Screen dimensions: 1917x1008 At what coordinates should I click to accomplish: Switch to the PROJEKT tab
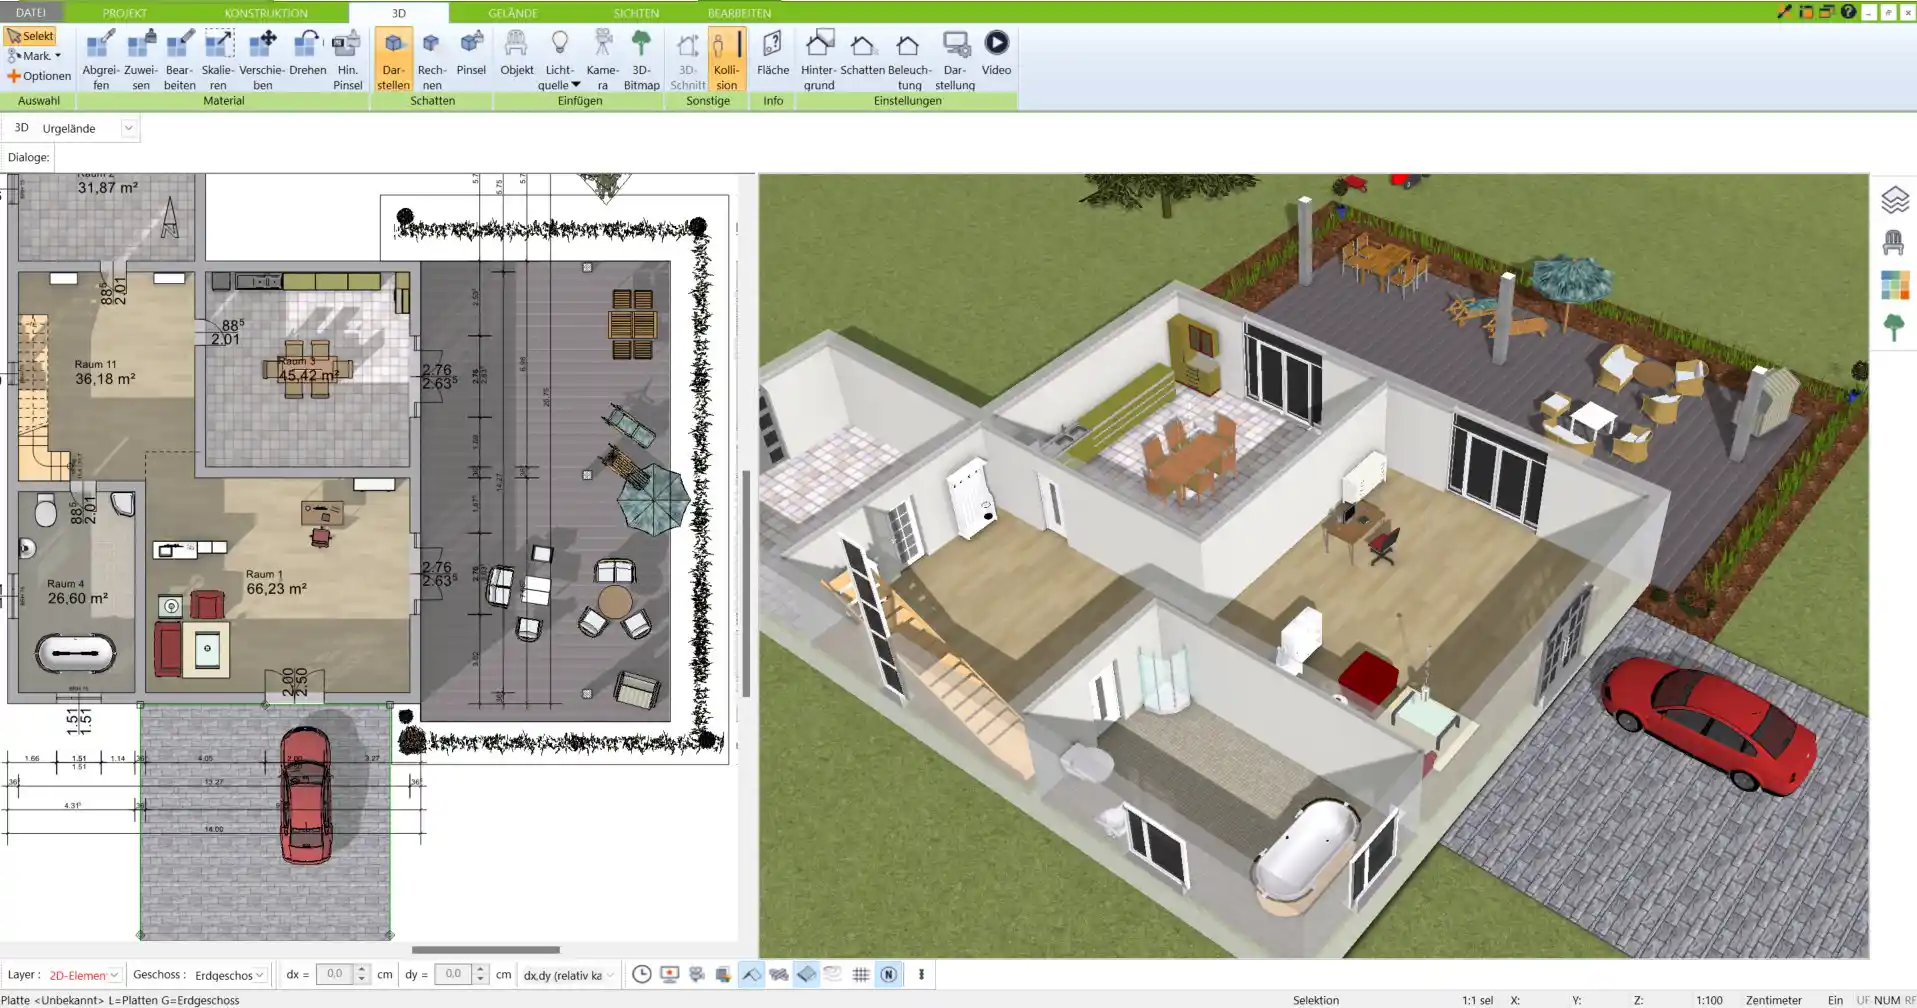pos(125,13)
